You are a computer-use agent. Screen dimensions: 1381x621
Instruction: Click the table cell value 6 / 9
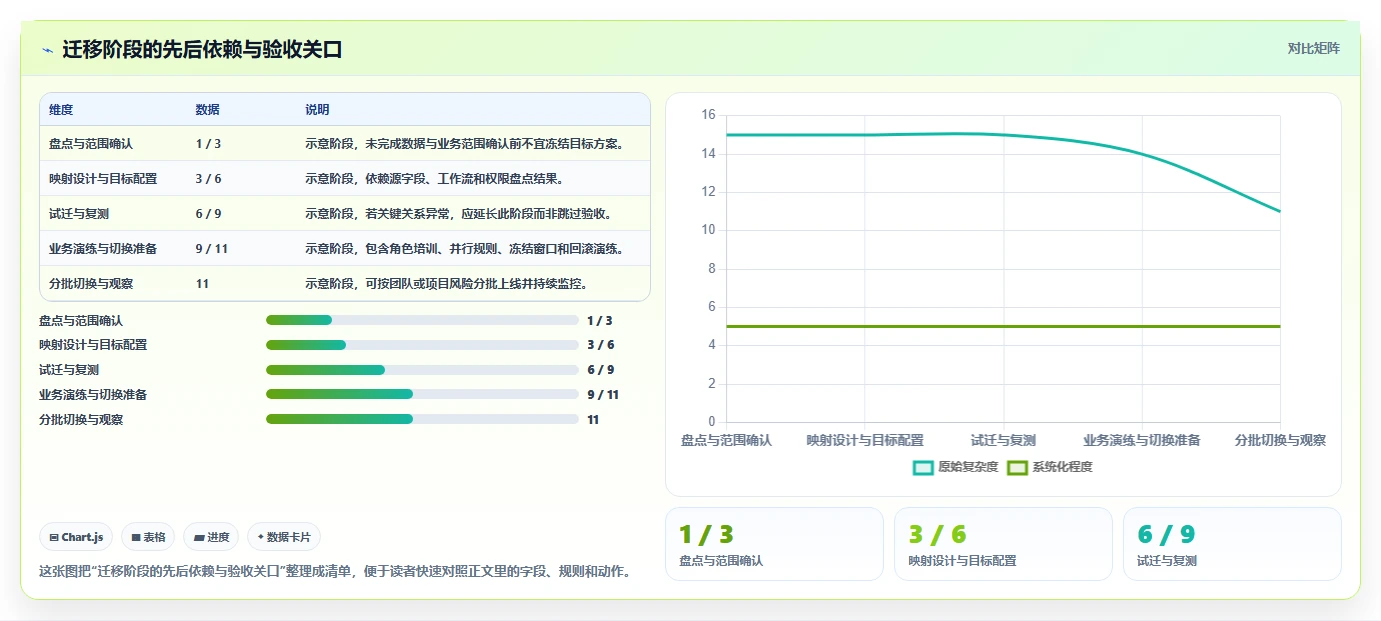[208, 214]
